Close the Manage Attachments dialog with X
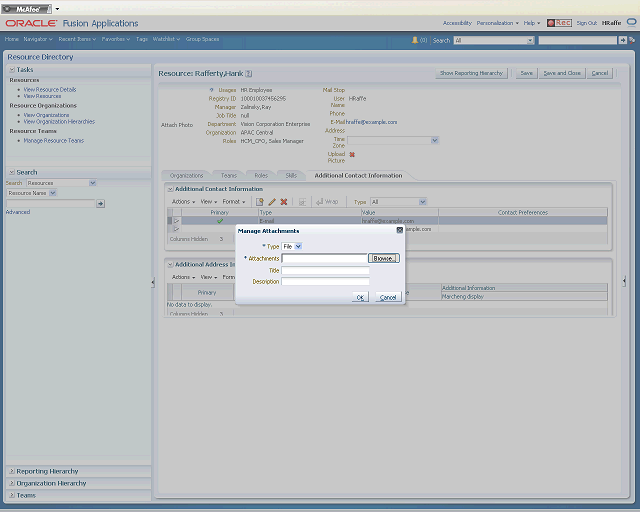The width and height of the screenshot is (640, 512). click(400, 230)
